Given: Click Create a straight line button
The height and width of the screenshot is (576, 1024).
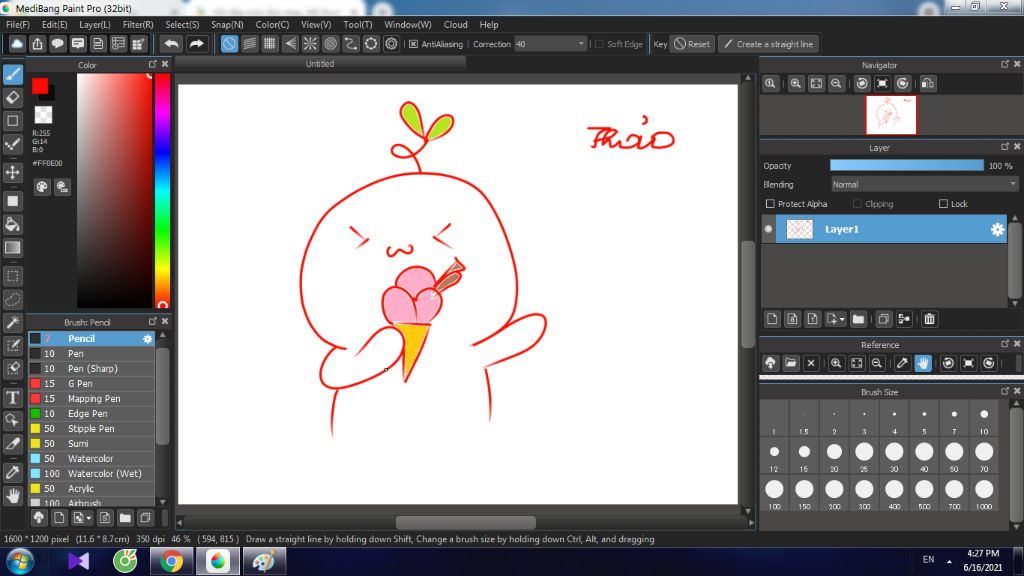Looking at the screenshot, I should [x=769, y=44].
